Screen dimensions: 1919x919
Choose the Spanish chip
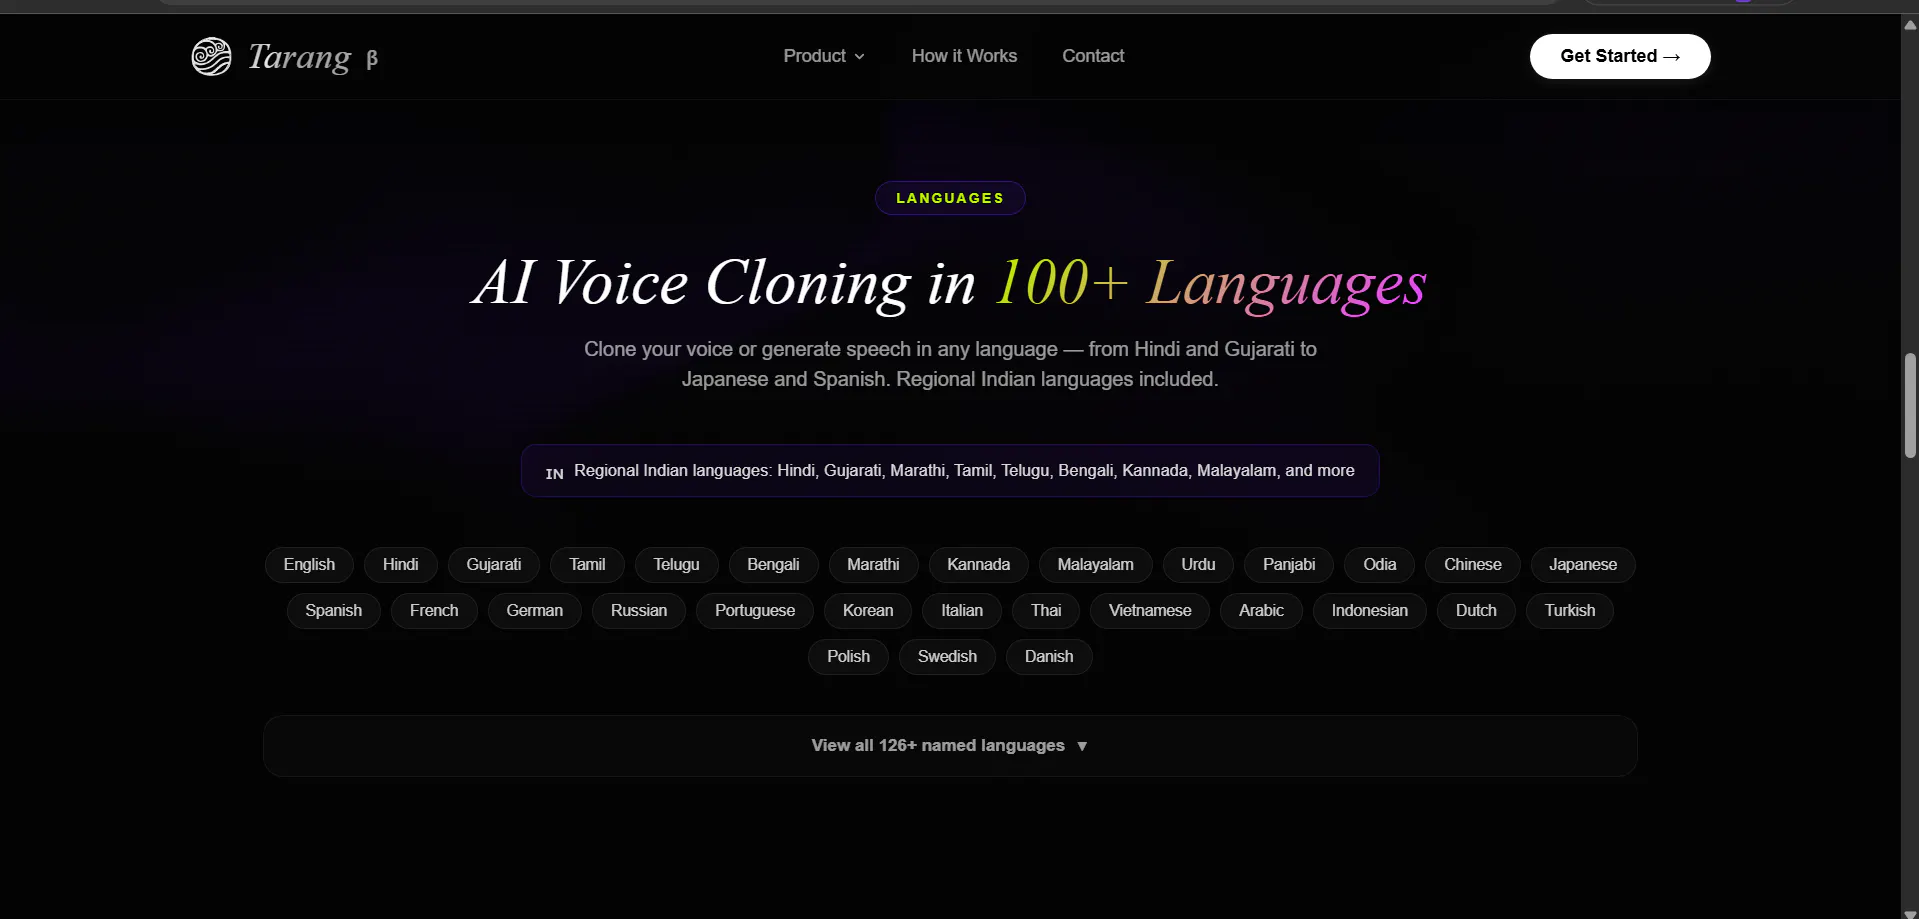tap(334, 611)
